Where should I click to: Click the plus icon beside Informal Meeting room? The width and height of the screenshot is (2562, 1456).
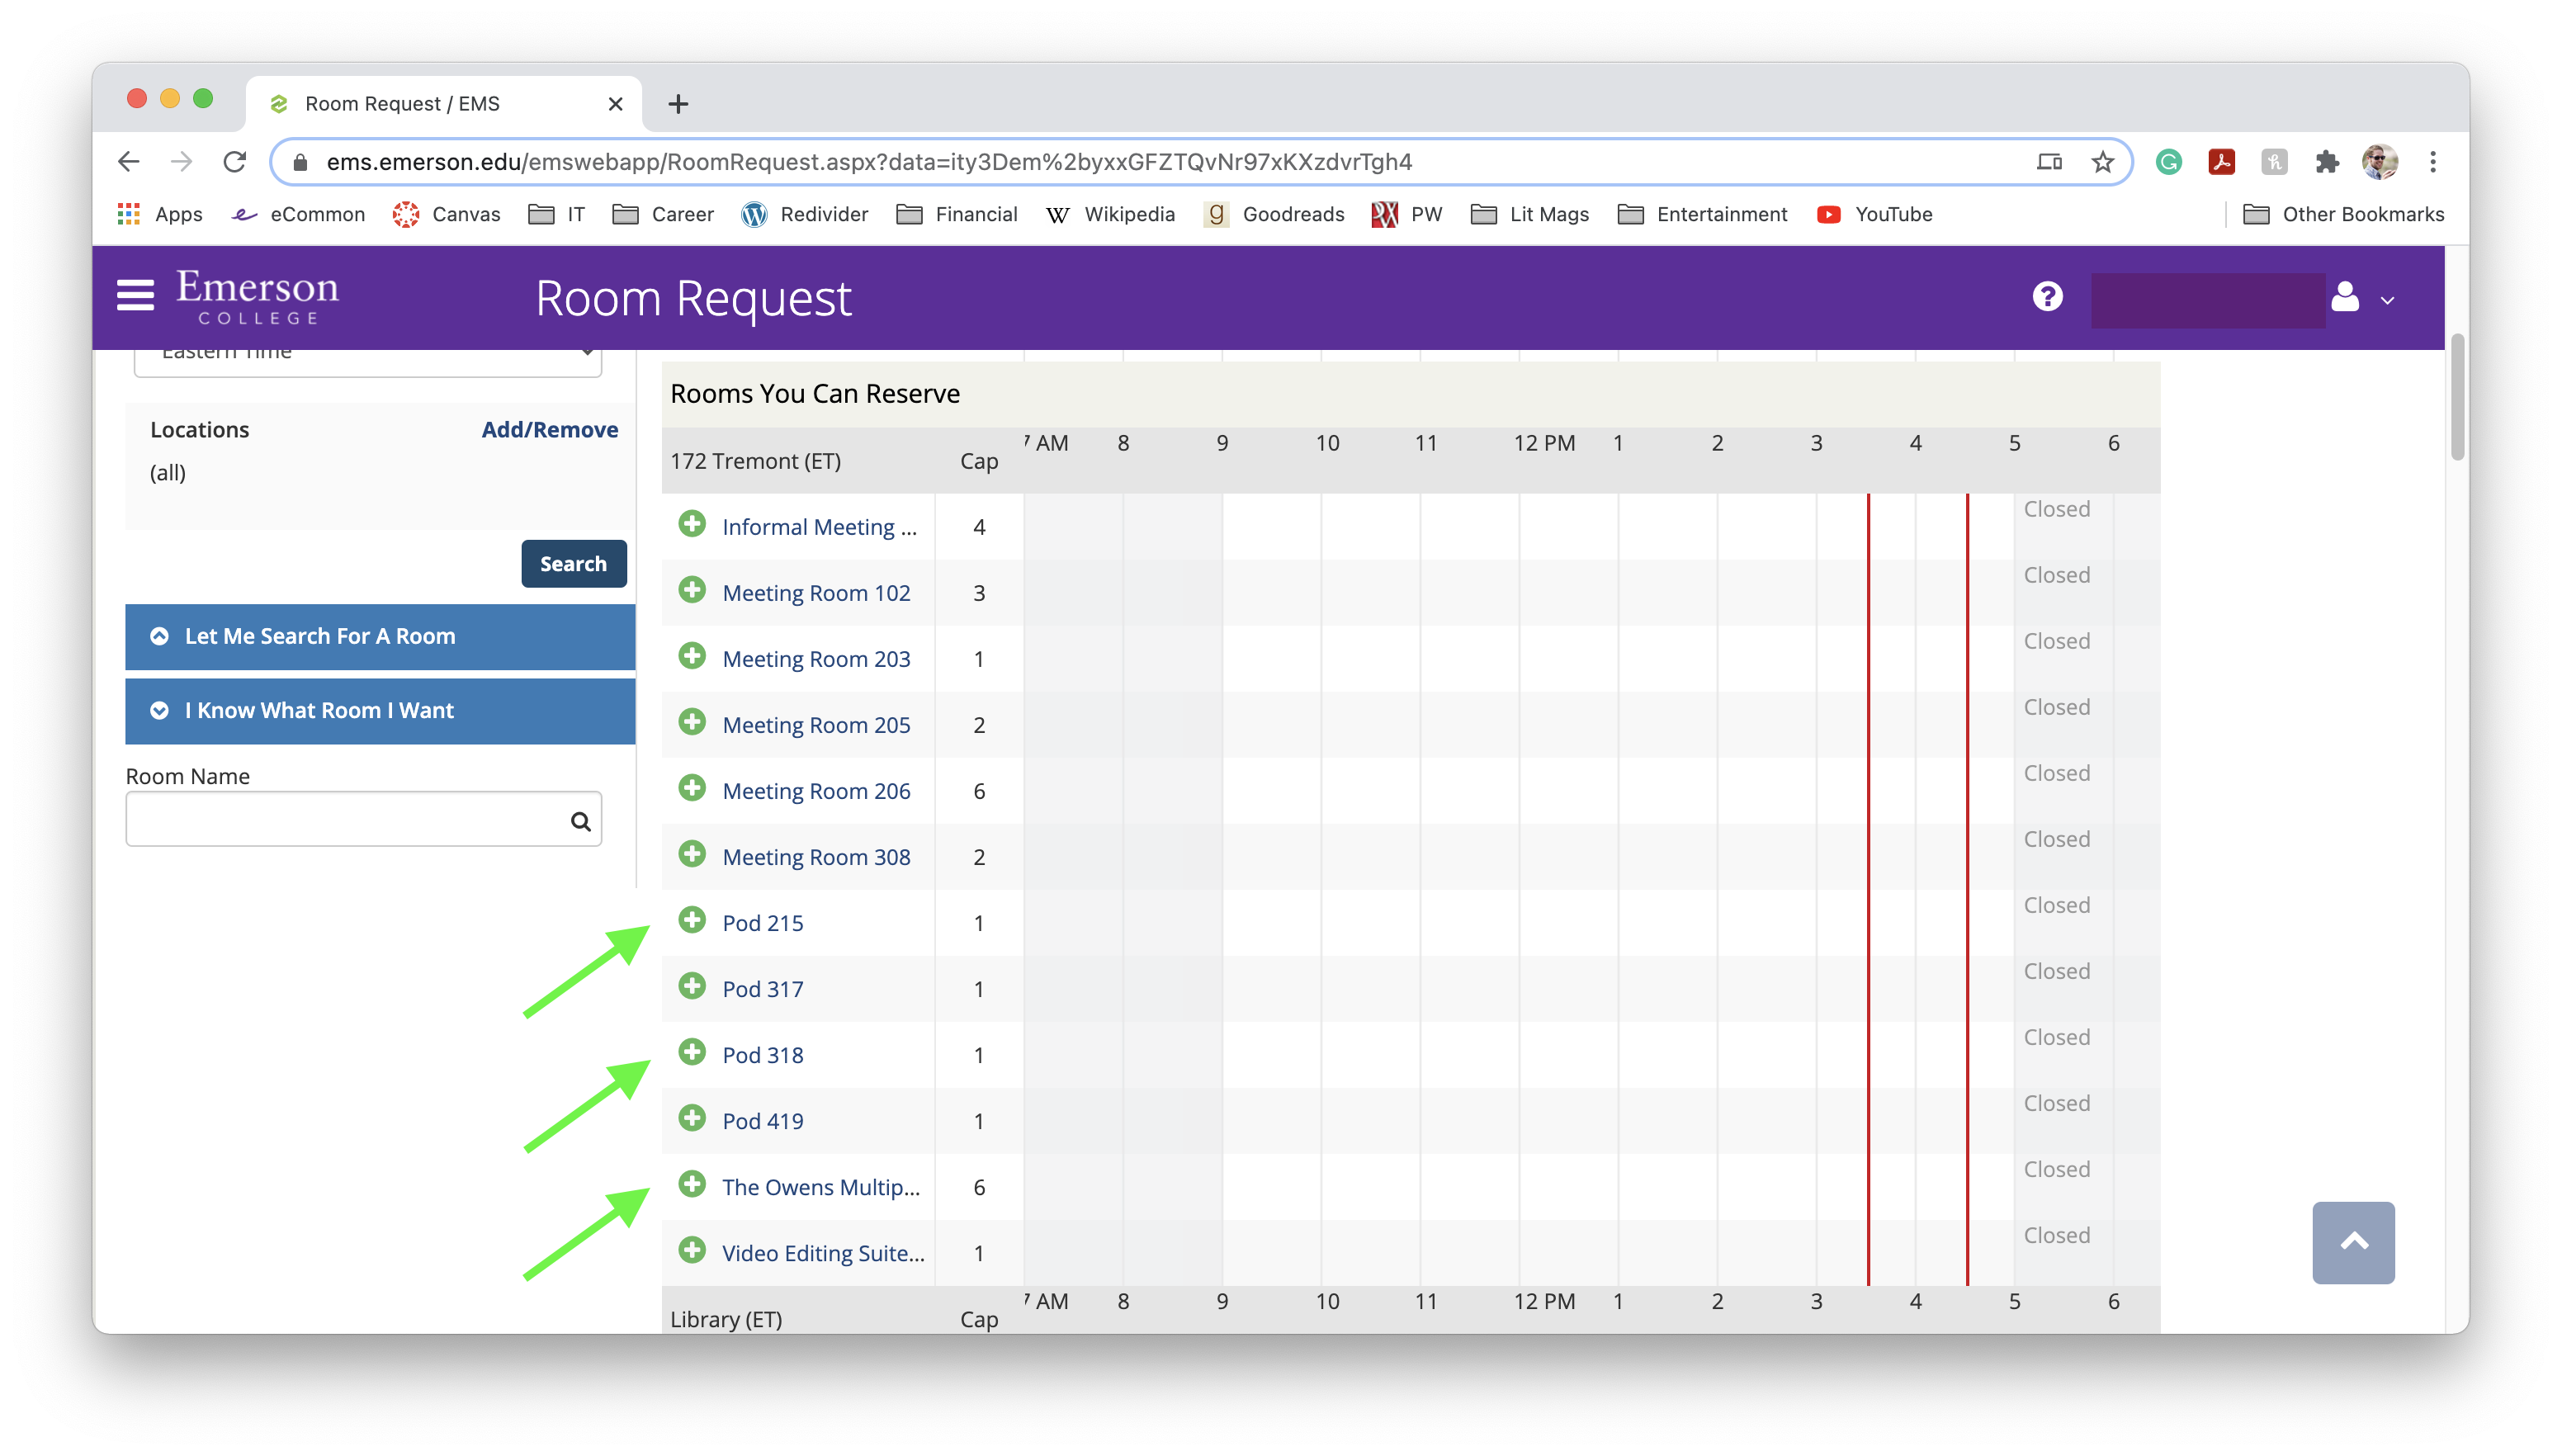pyautogui.click(x=693, y=524)
